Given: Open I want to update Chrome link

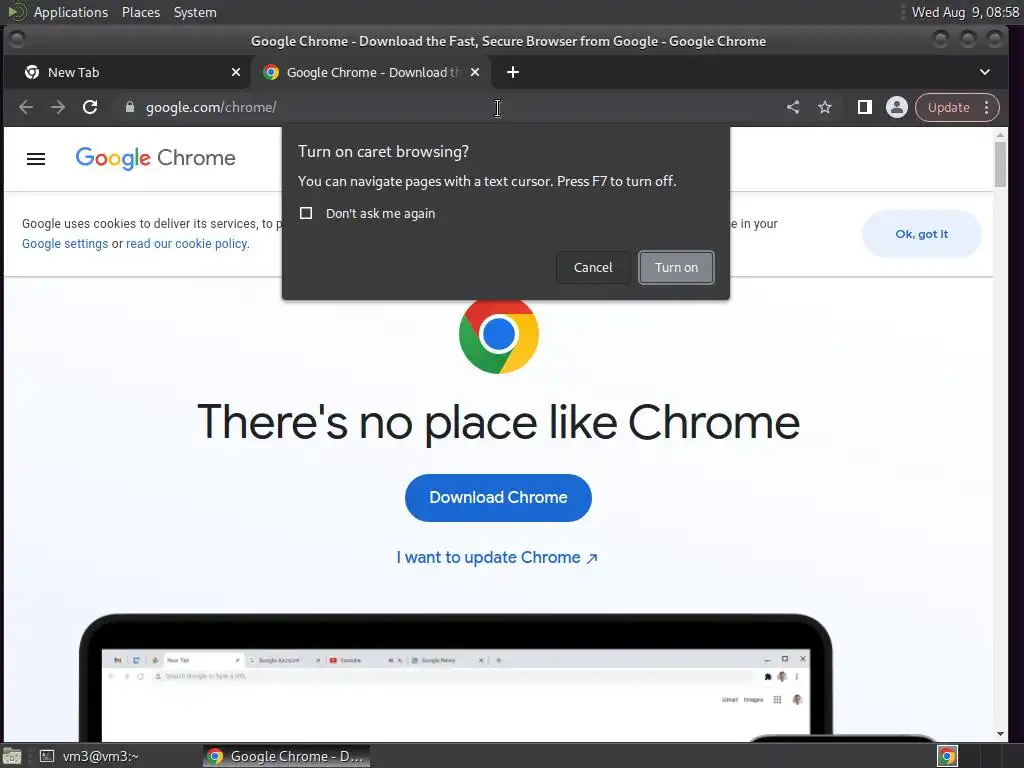Looking at the screenshot, I should click(x=497, y=558).
